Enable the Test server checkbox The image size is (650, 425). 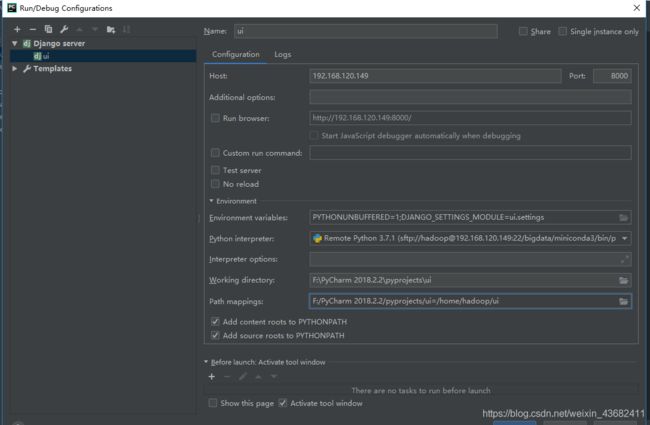click(x=215, y=170)
